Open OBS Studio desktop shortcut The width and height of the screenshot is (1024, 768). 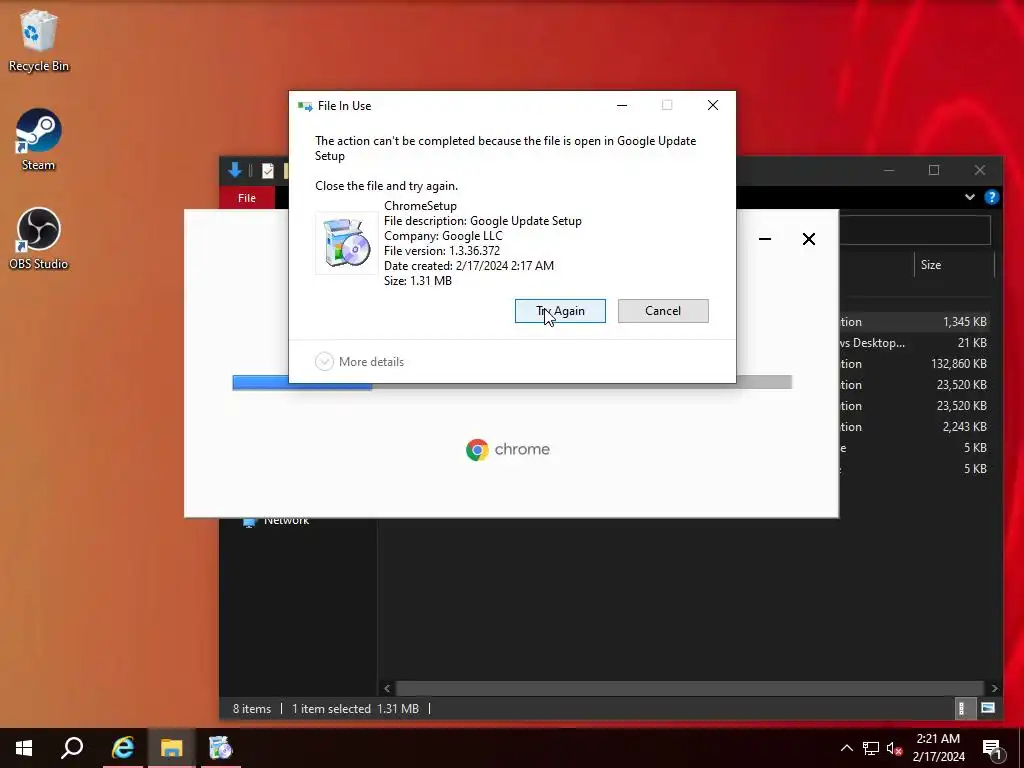point(39,238)
